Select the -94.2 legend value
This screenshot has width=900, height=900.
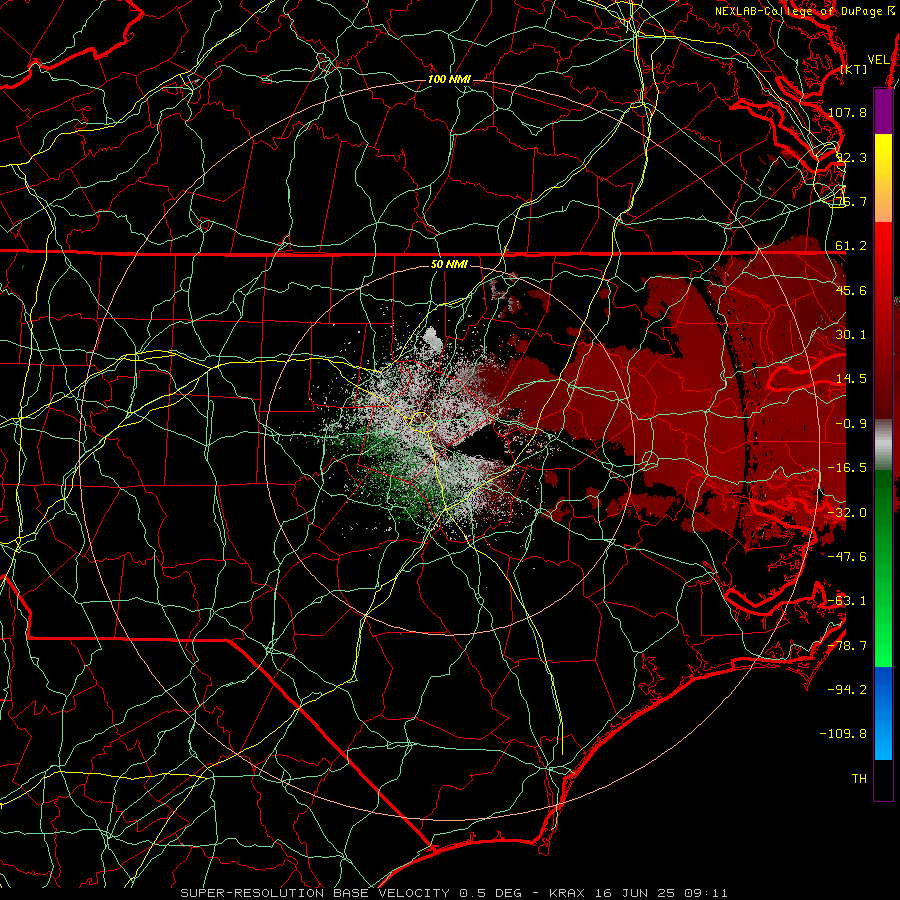847,690
